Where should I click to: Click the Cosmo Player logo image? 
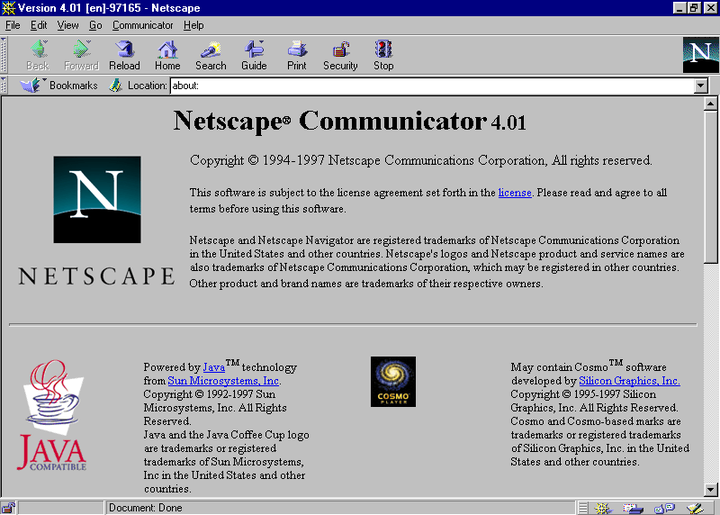point(393,382)
